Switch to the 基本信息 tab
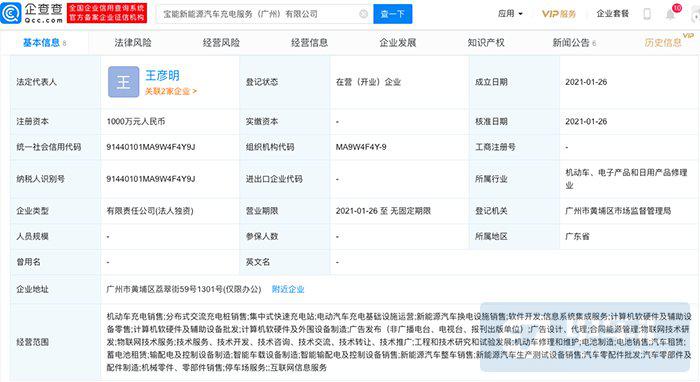The image size is (700, 382). (x=44, y=42)
